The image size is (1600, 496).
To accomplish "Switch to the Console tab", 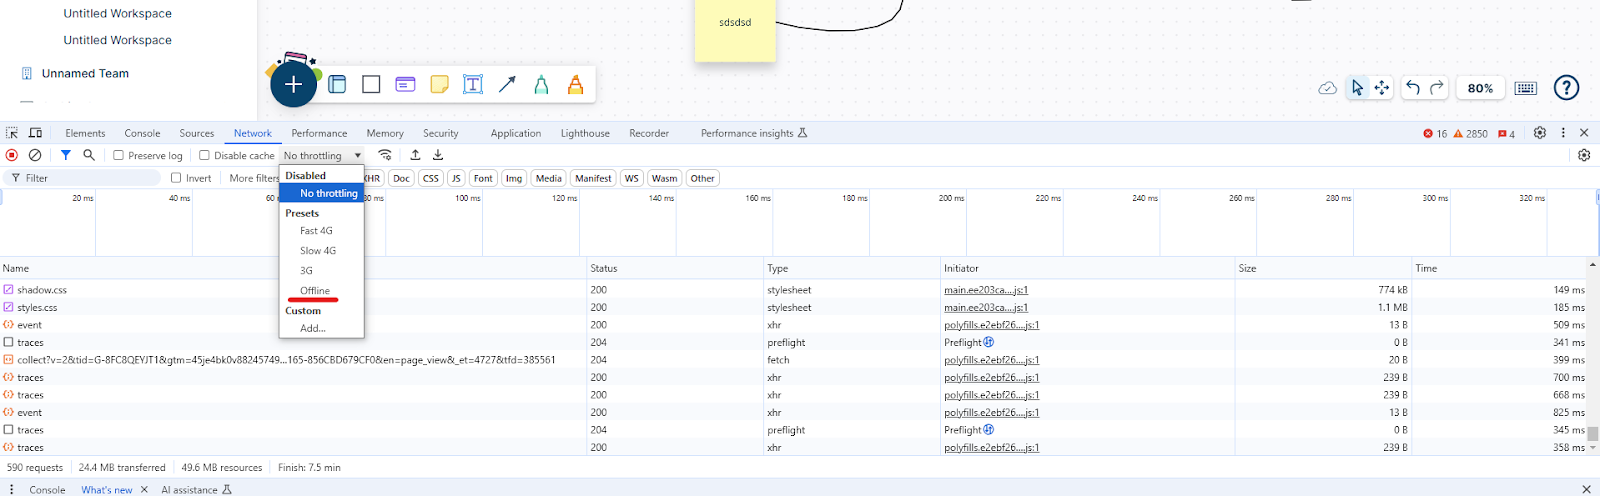I will (x=142, y=133).
